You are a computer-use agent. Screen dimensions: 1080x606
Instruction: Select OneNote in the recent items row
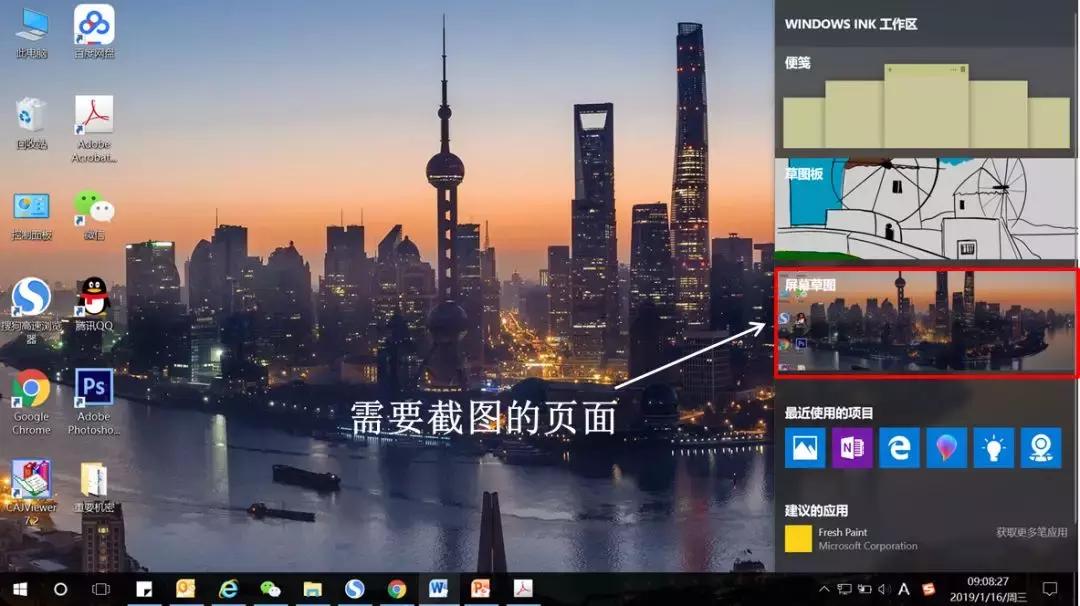(852, 447)
